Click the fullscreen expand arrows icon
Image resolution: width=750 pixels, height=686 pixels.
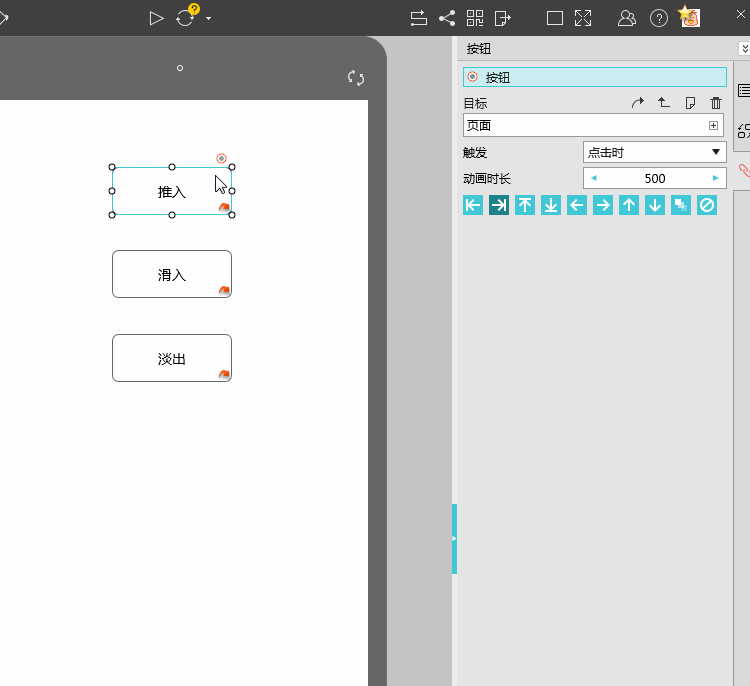click(583, 19)
